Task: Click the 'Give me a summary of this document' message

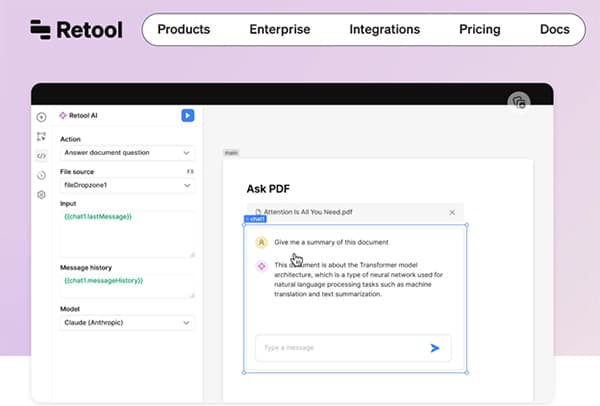Action: coord(331,242)
